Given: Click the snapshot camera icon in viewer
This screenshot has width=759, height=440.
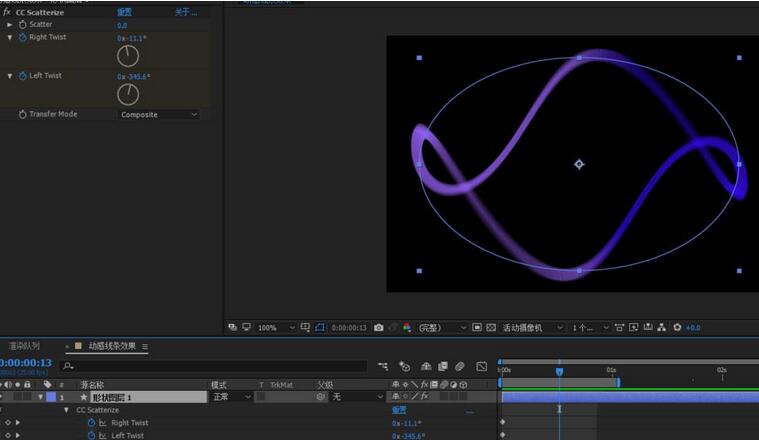Looking at the screenshot, I should click(378, 327).
